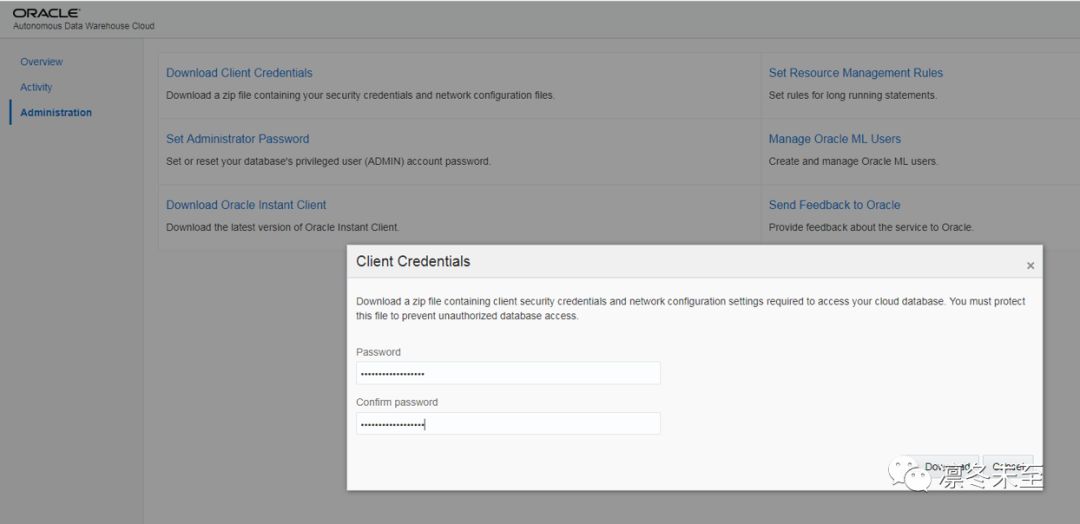Switch to the Activity tab

pyautogui.click(x=36, y=87)
